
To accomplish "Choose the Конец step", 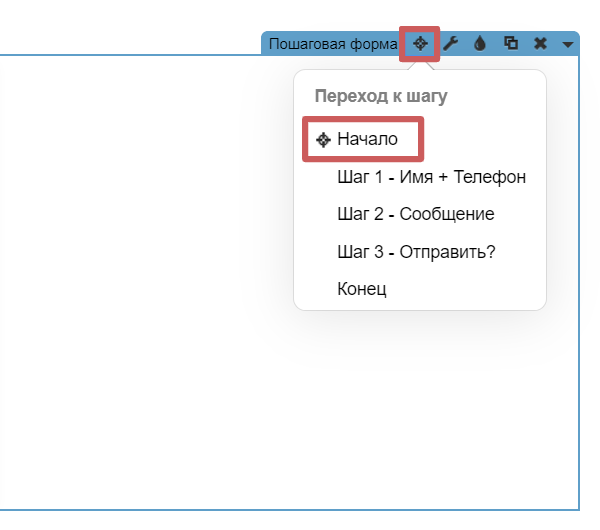I will coord(361,289).
